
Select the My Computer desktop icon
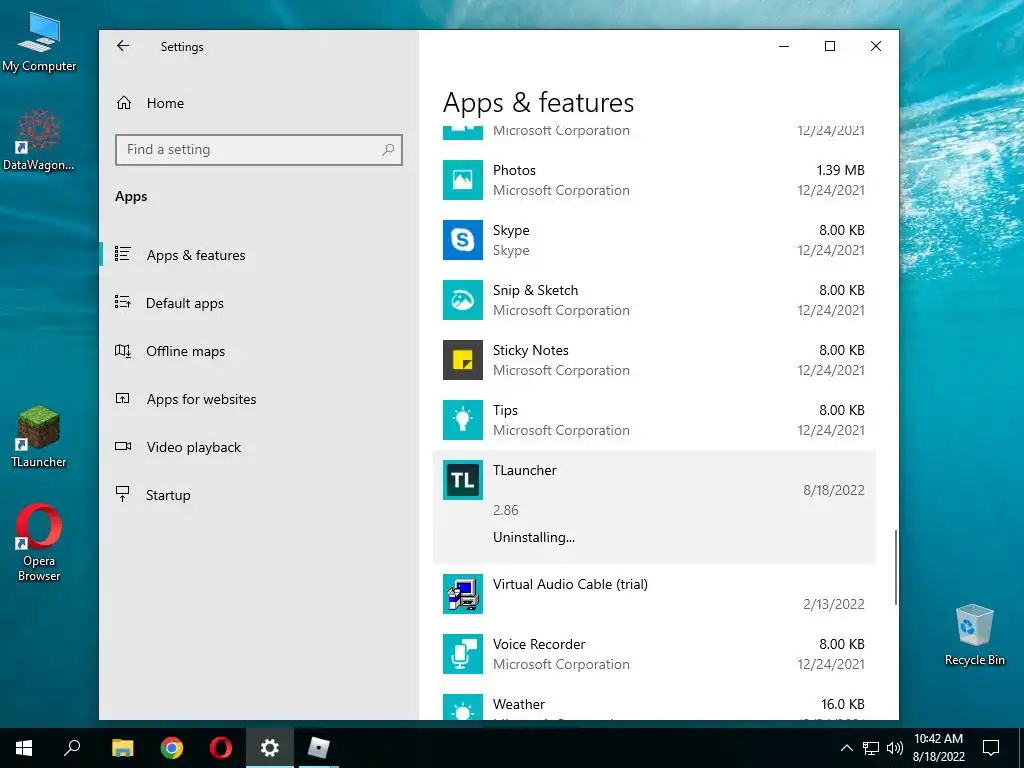point(39,42)
